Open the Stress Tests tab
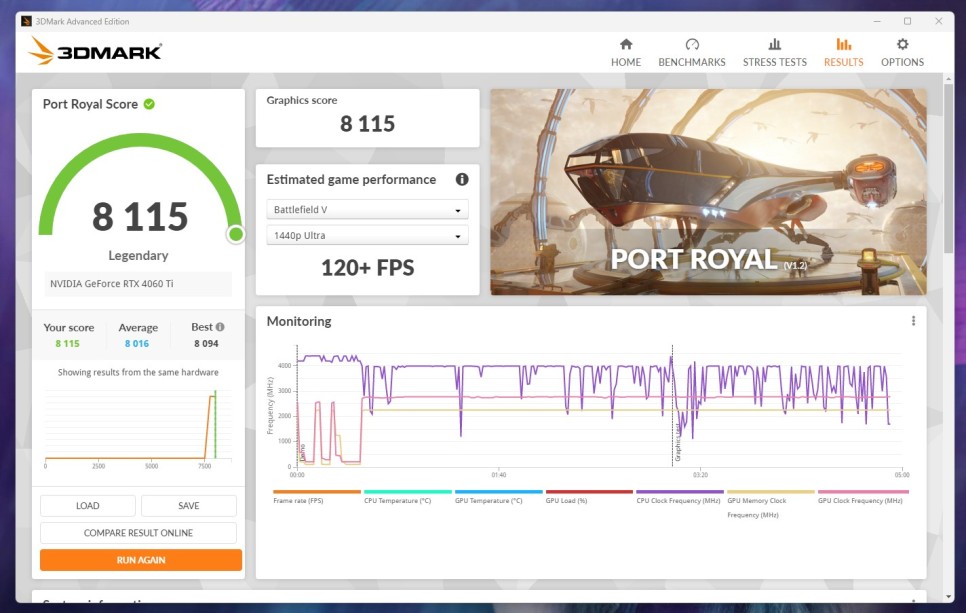The width and height of the screenshot is (966, 613). click(x=774, y=52)
